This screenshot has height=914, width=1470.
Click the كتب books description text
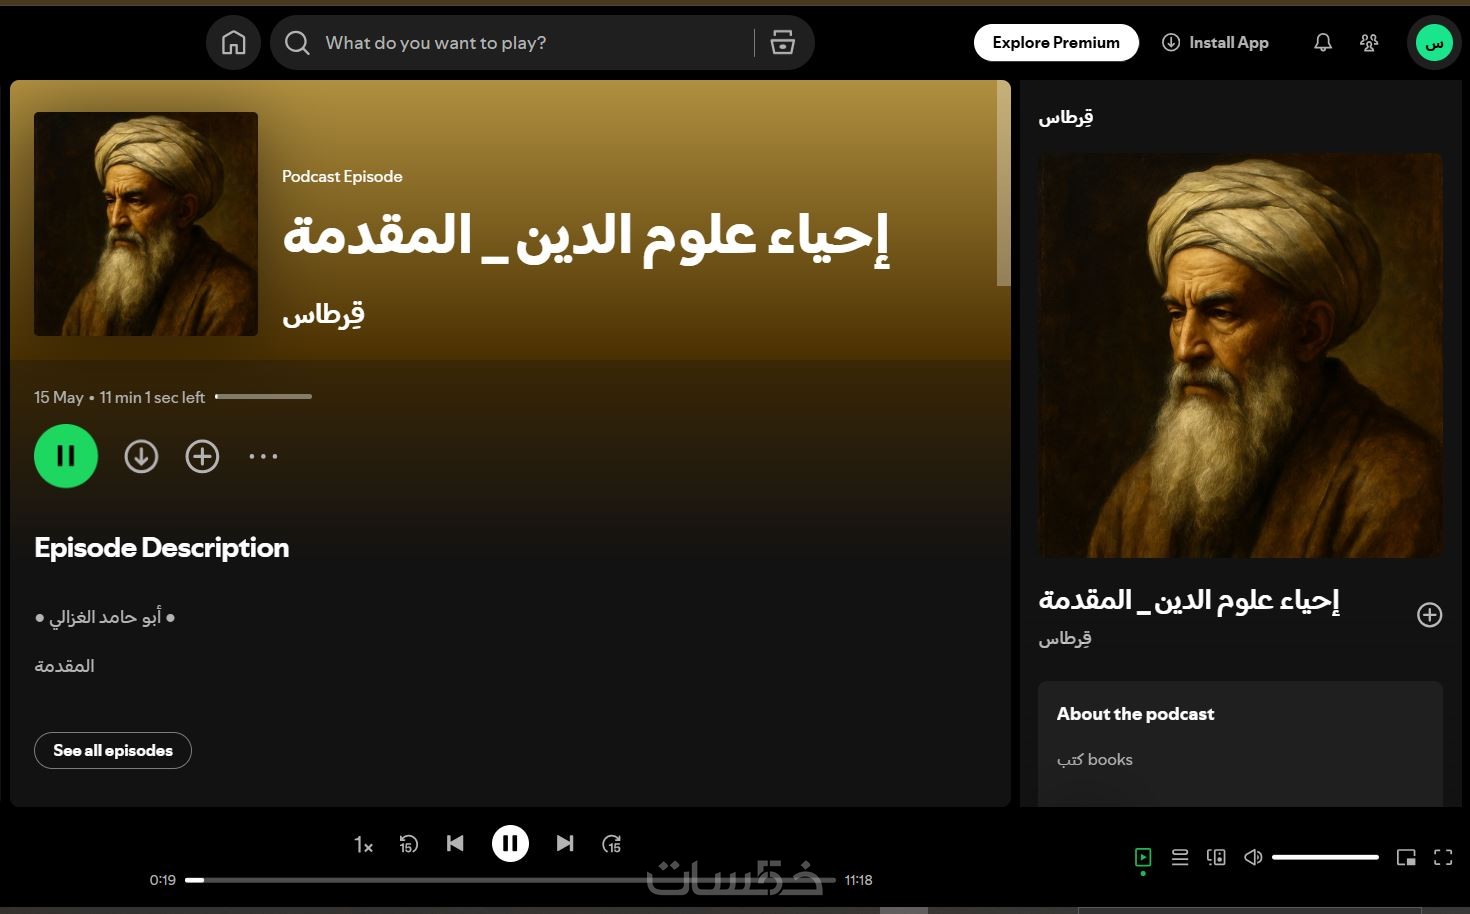(x=1095, y=760)
